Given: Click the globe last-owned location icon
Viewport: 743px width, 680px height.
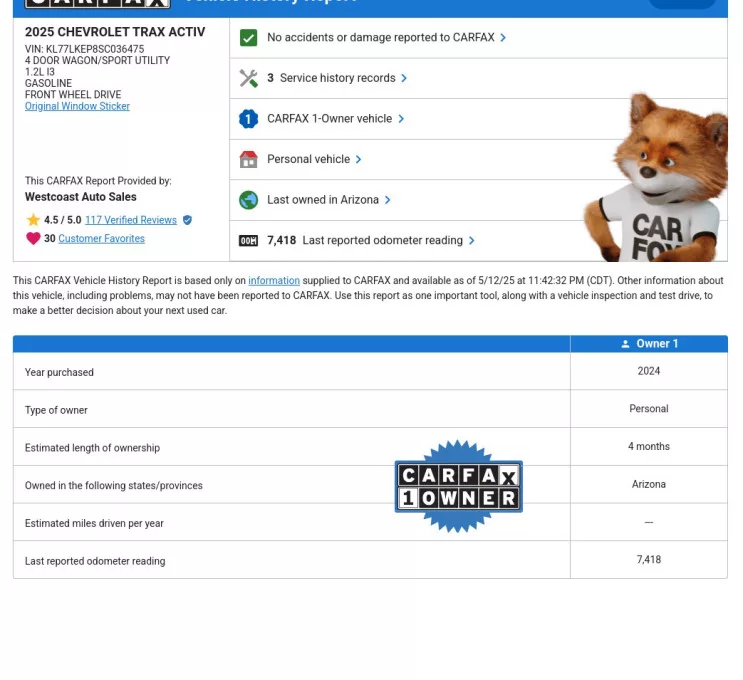Looking at the screenshot, I should point(249,200).
